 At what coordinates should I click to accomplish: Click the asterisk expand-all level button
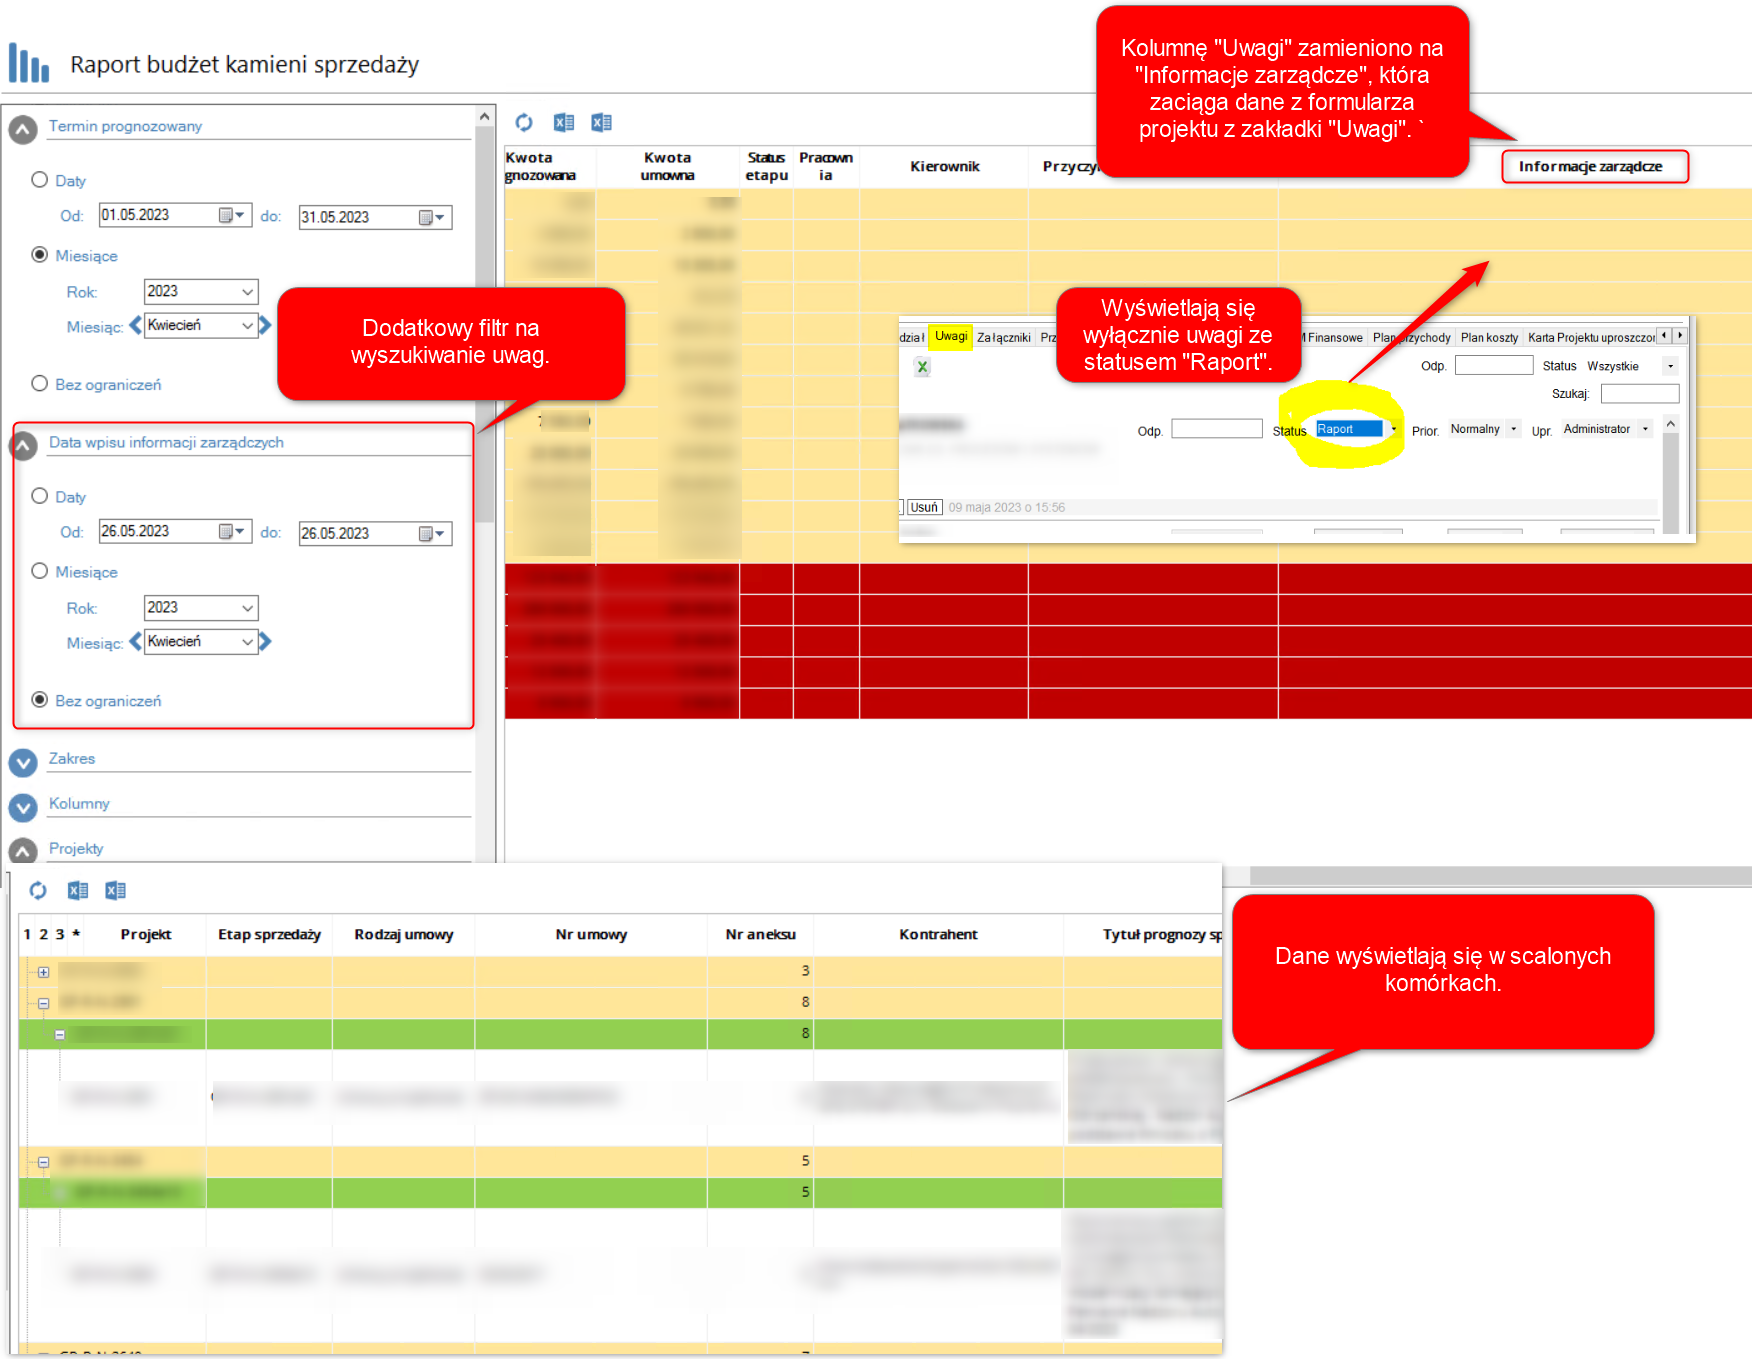pos(76,934)
